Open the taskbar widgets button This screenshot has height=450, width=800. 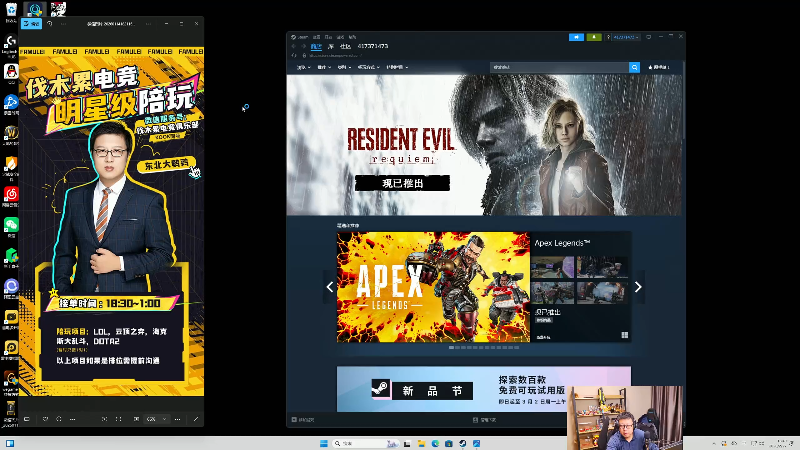click(x=10, y=443)
